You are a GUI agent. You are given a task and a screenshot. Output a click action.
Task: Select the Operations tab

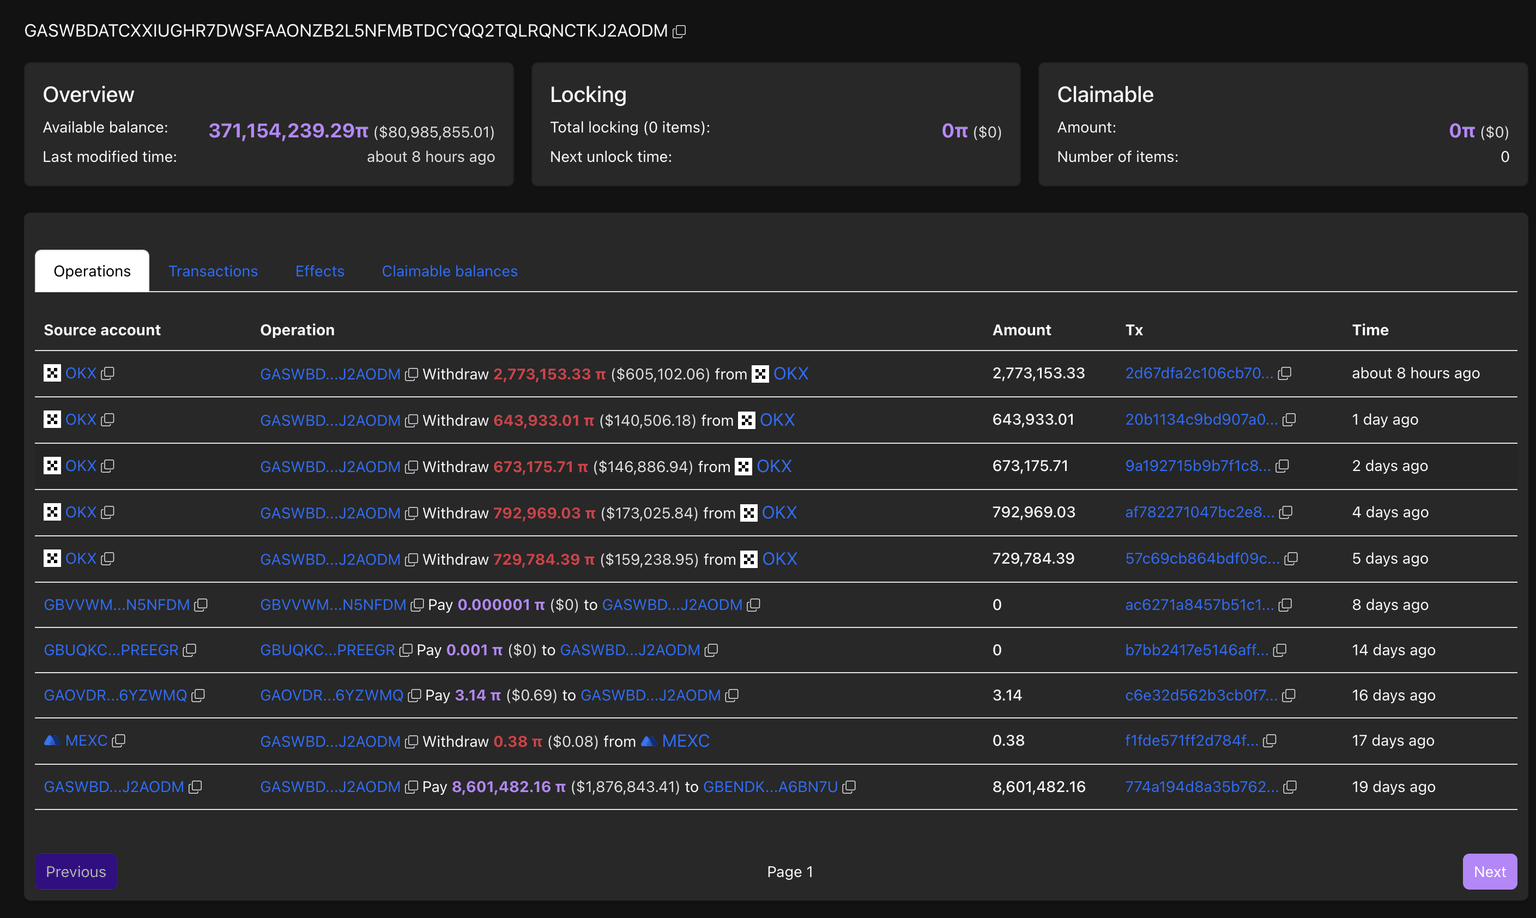(91, 270)
